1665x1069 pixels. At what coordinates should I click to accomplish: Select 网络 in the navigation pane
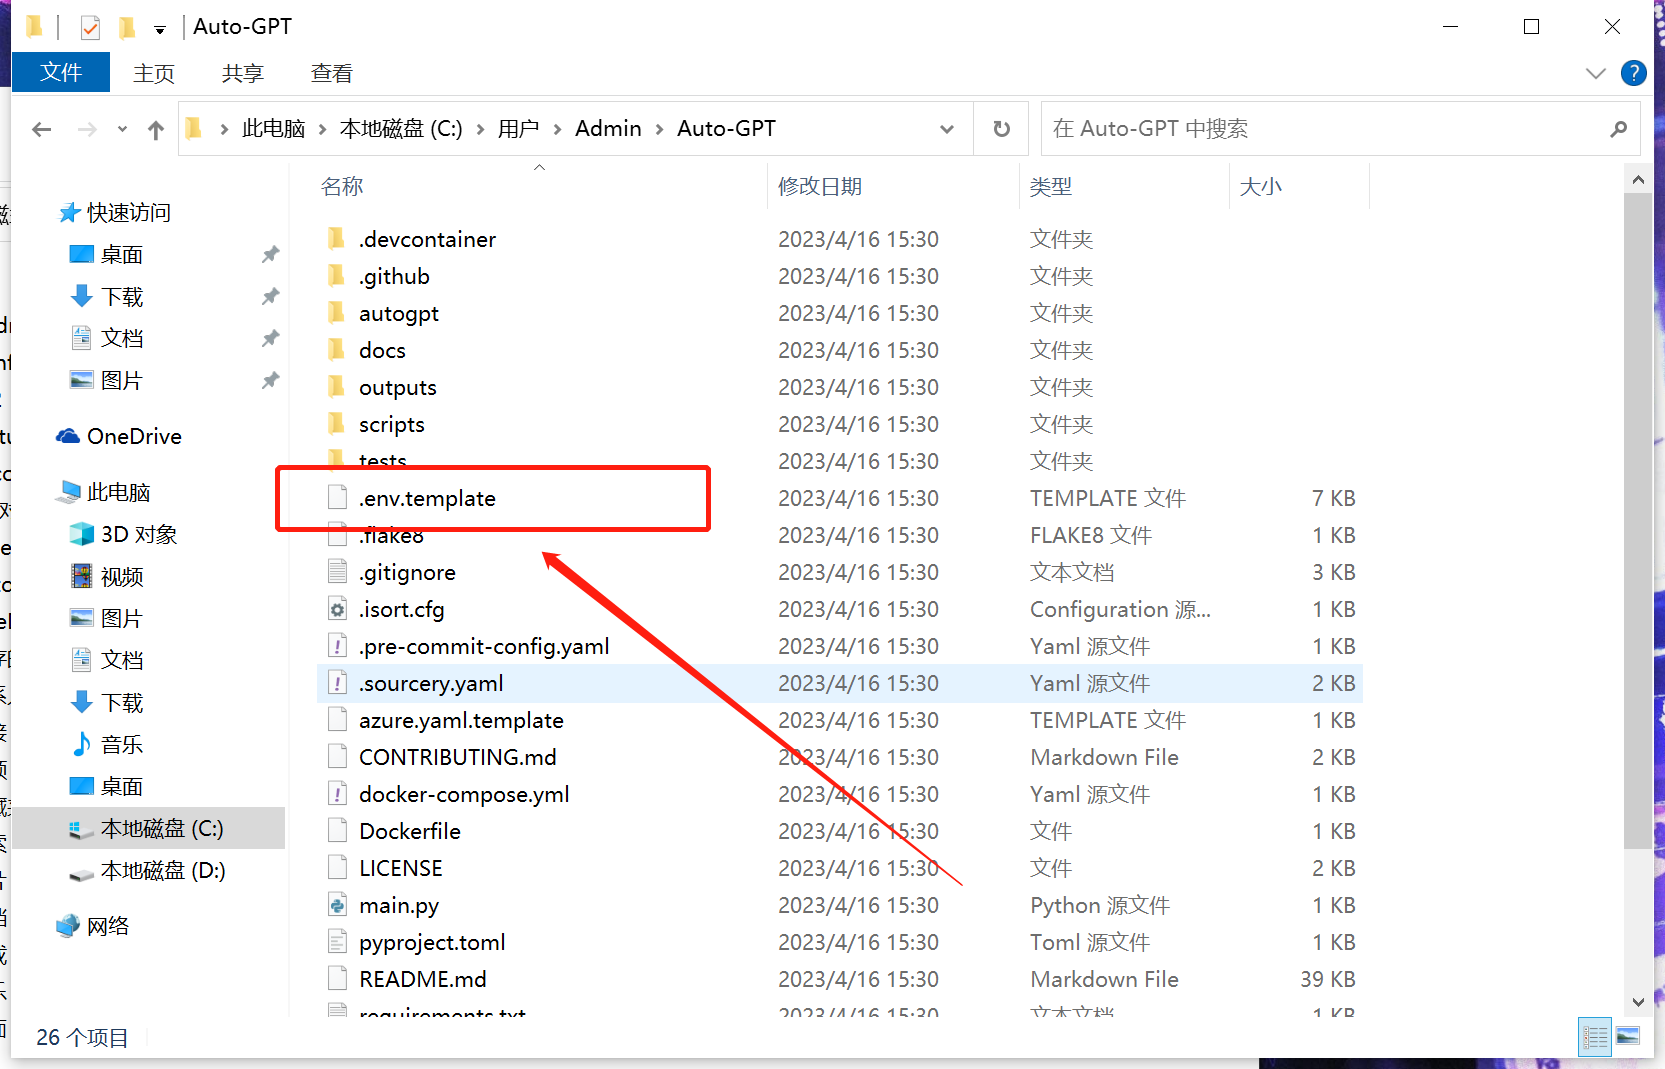[108, 927]
